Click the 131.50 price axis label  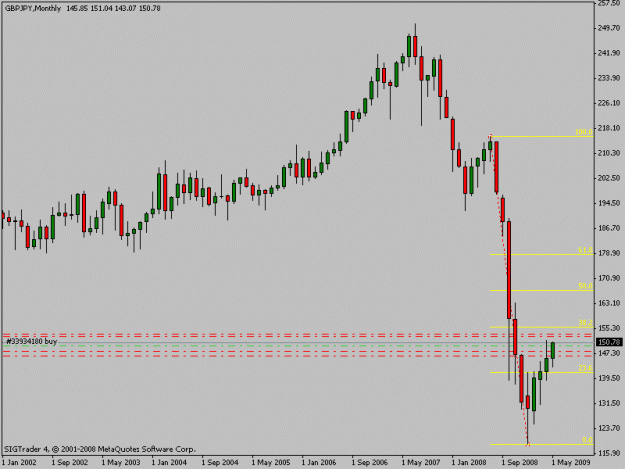[x=609, y=403]
